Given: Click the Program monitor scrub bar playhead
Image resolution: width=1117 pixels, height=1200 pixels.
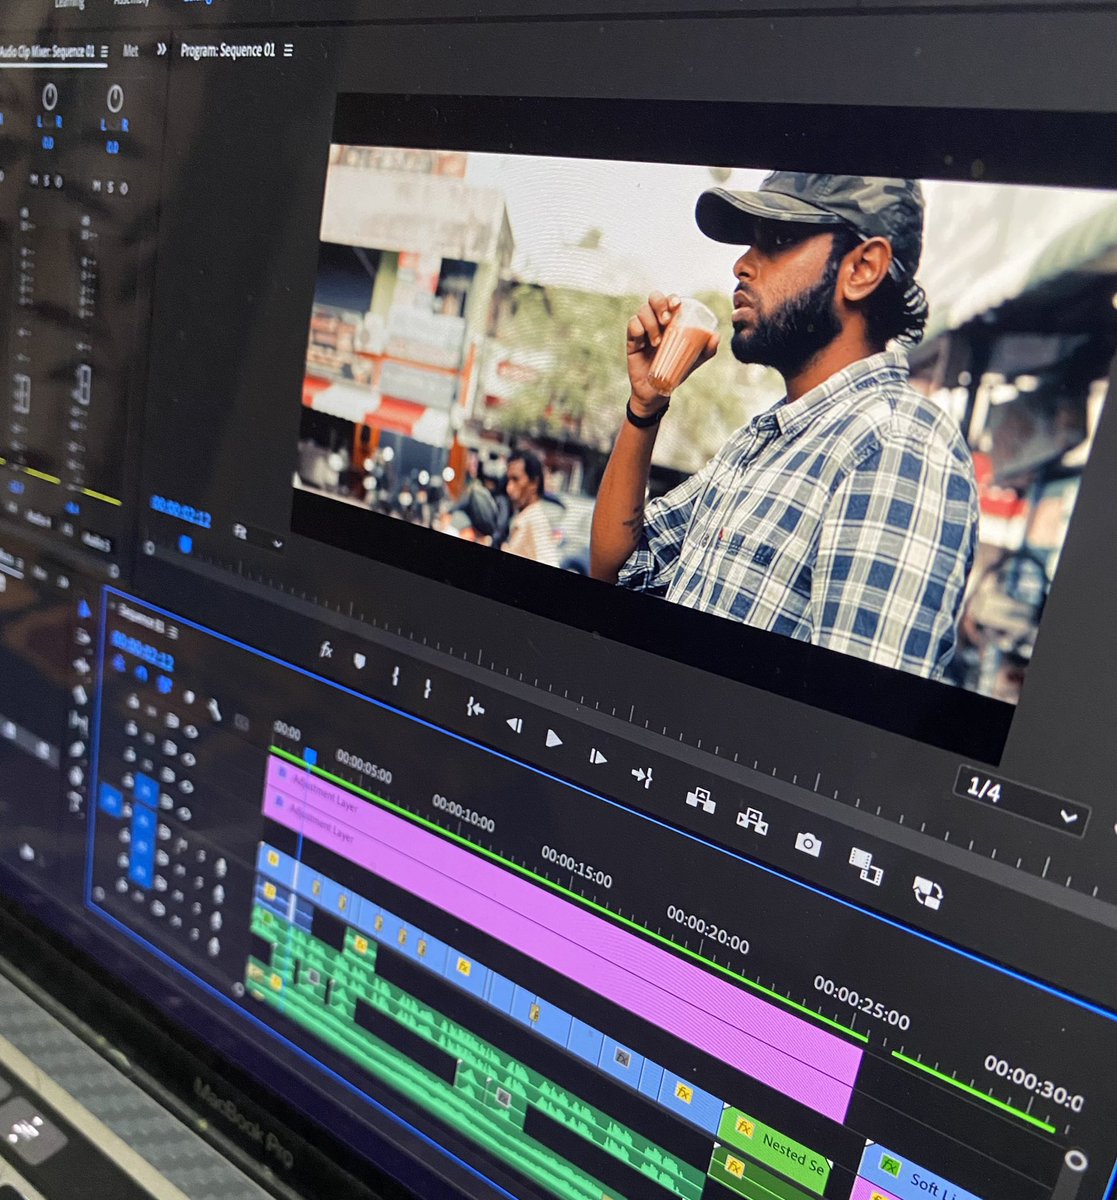Looking at the screenshot, I should [x=184, y=544].
